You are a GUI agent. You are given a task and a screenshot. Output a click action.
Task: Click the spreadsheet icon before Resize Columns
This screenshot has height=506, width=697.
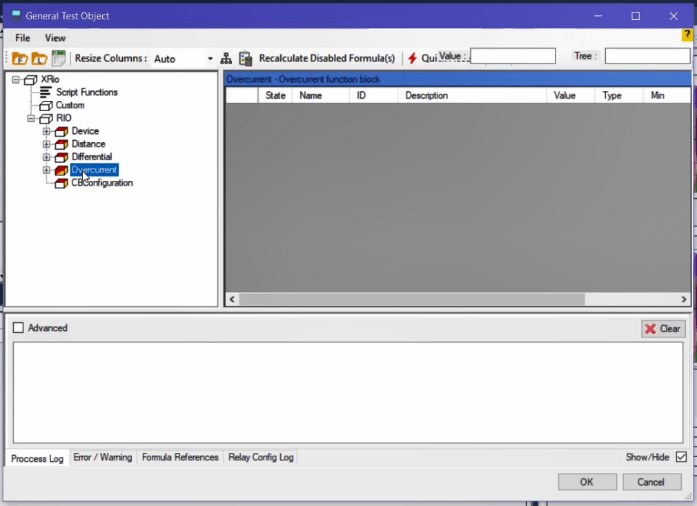[x=59, y=58]
